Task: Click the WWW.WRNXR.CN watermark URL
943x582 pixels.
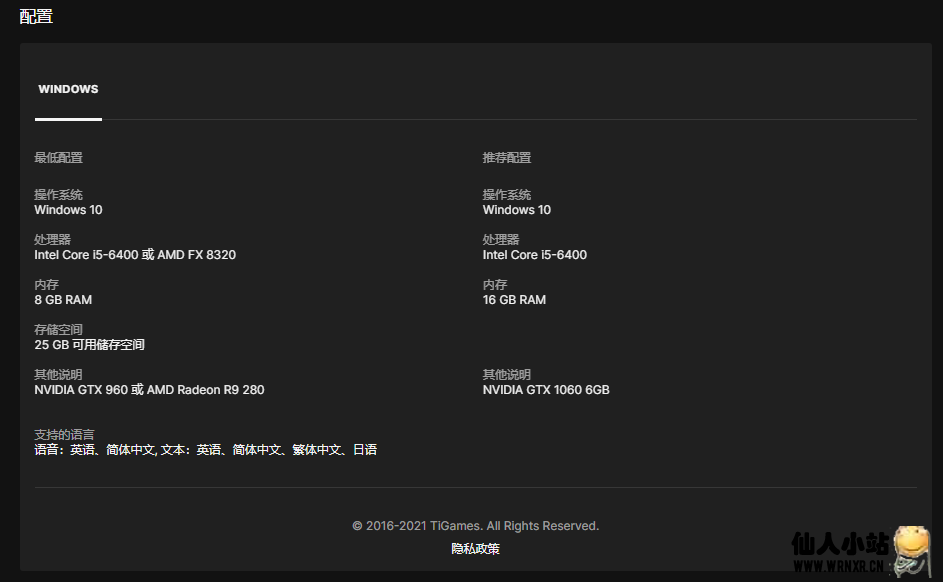Action: pos(838,567)
